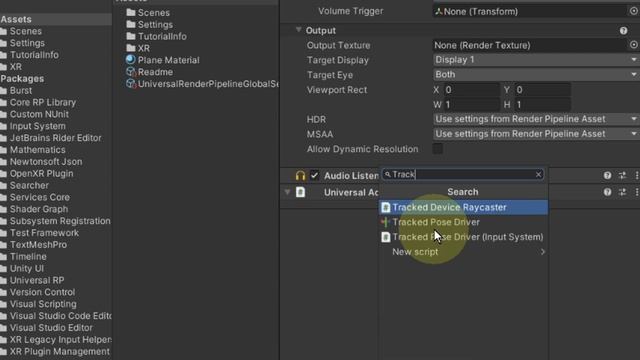This screenshot has width=640, height=360.
Task: Clear the component search field
Action: pyautogui.click(x=538, y=175)
